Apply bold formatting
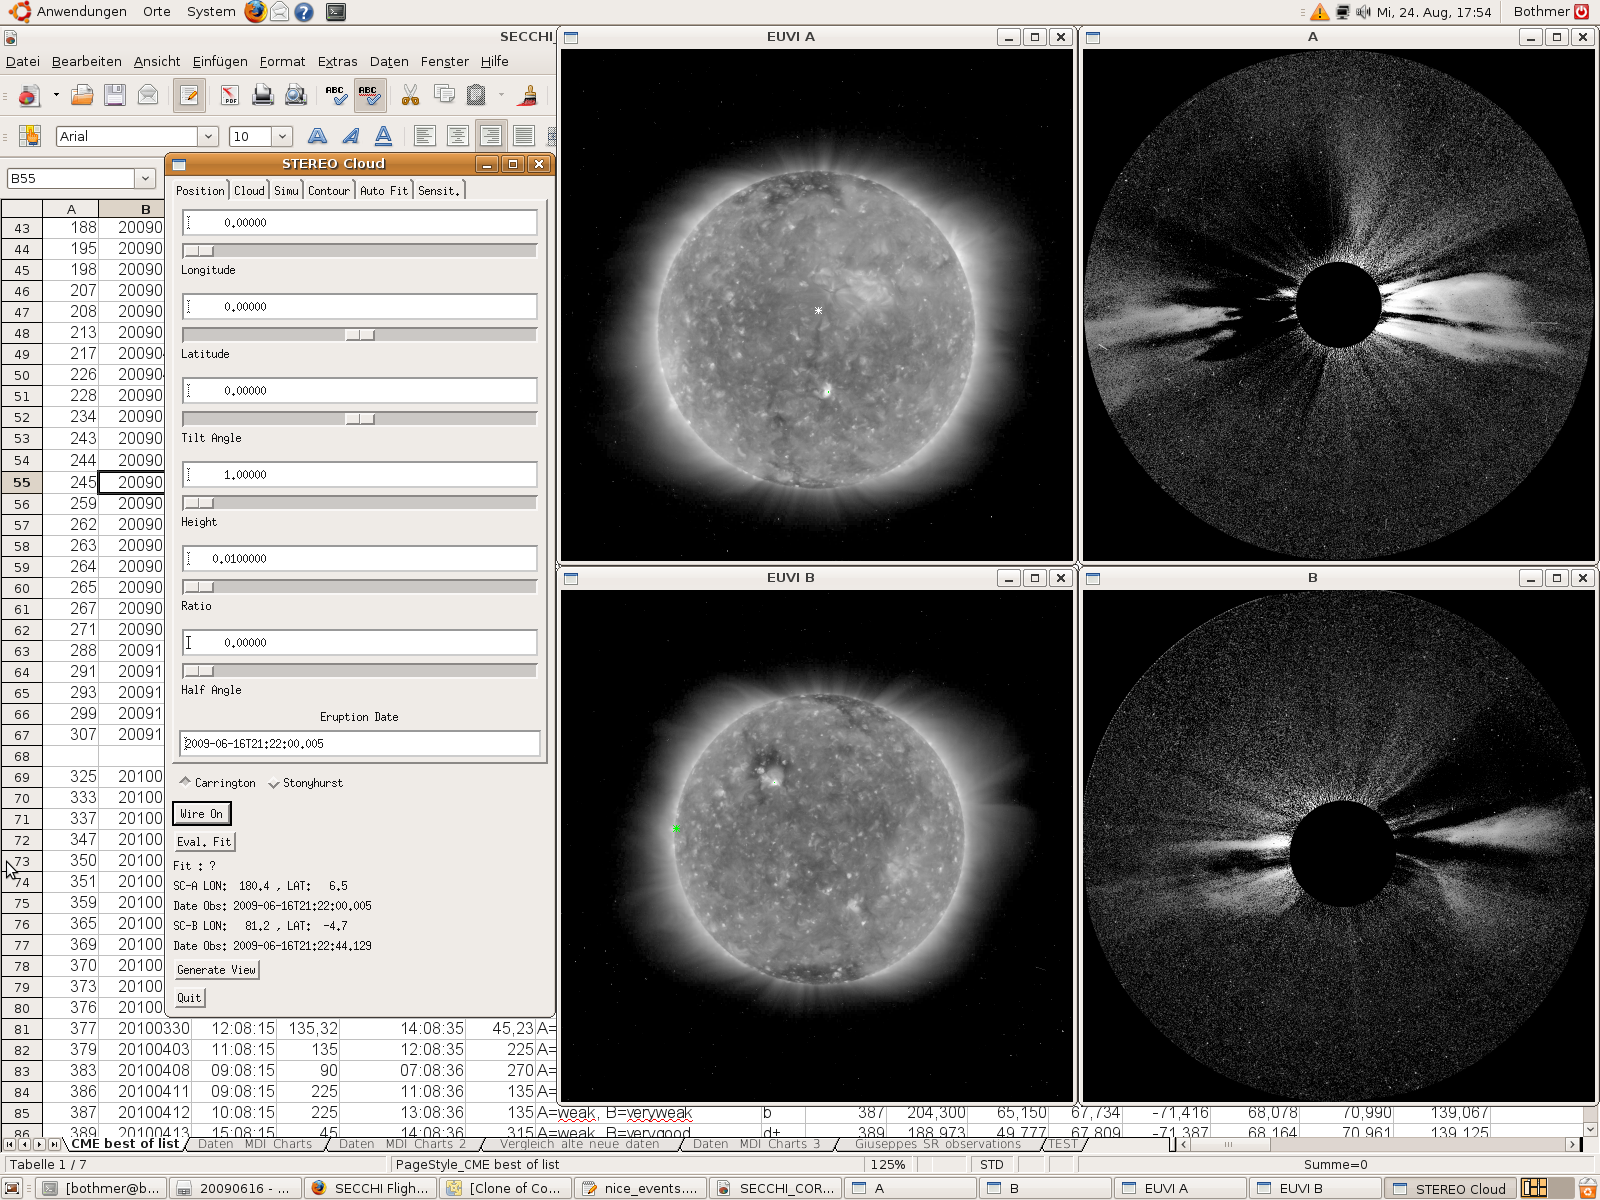 [x=317, y=136]
